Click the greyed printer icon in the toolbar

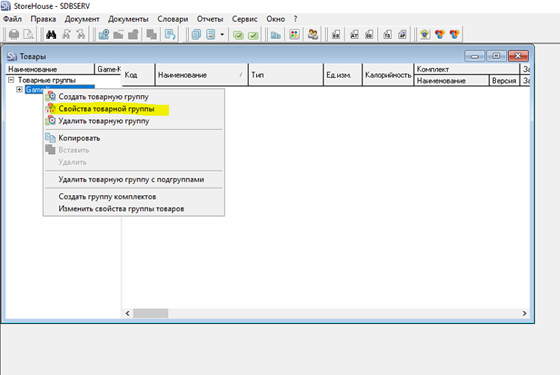pyautogui.click(x=14, y=34)
